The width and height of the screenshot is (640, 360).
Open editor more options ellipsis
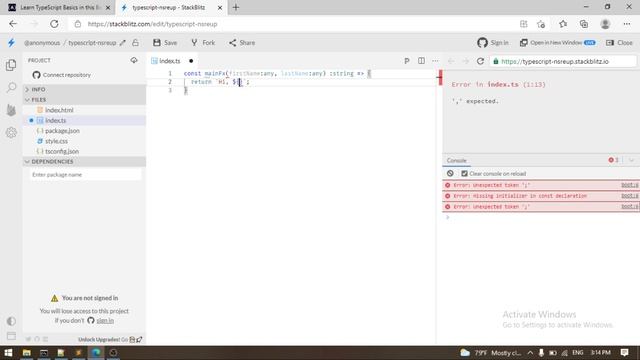[435, 61]
